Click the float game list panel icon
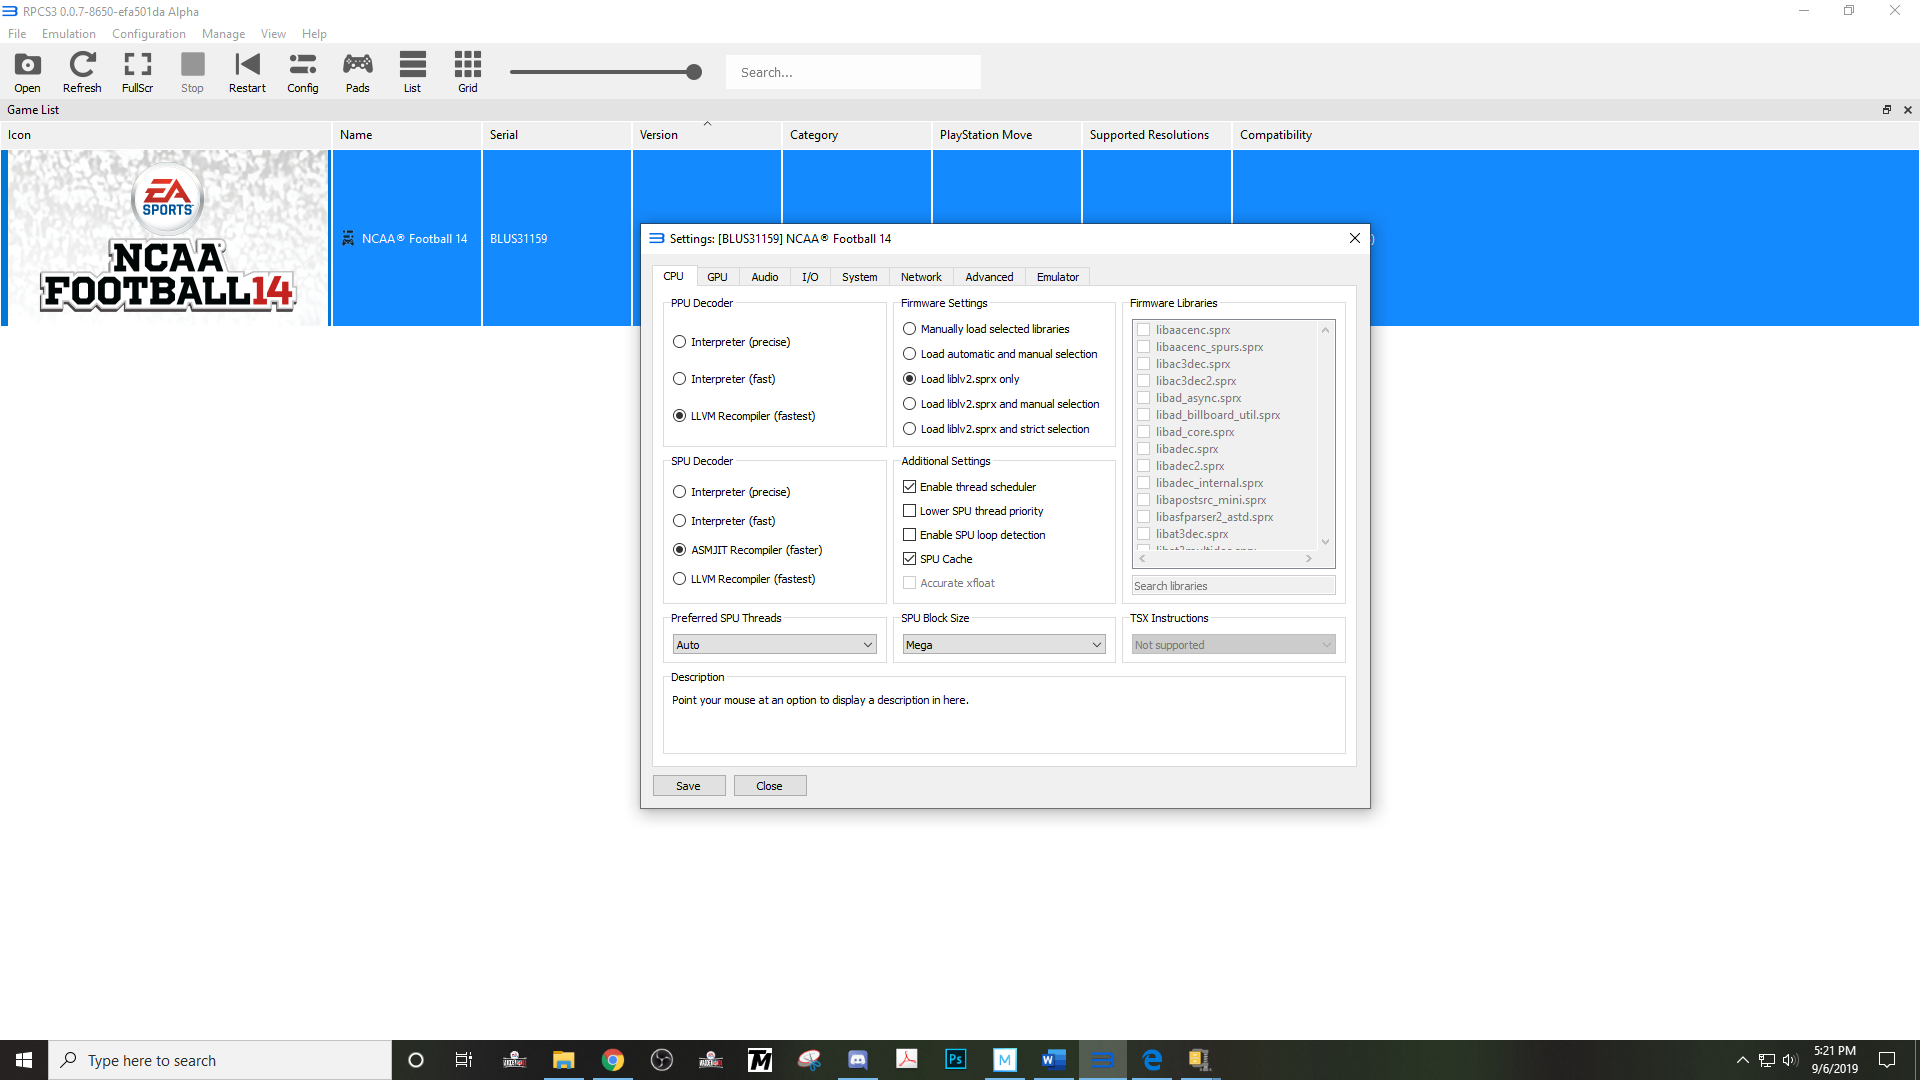 (x=1887, y=110)
